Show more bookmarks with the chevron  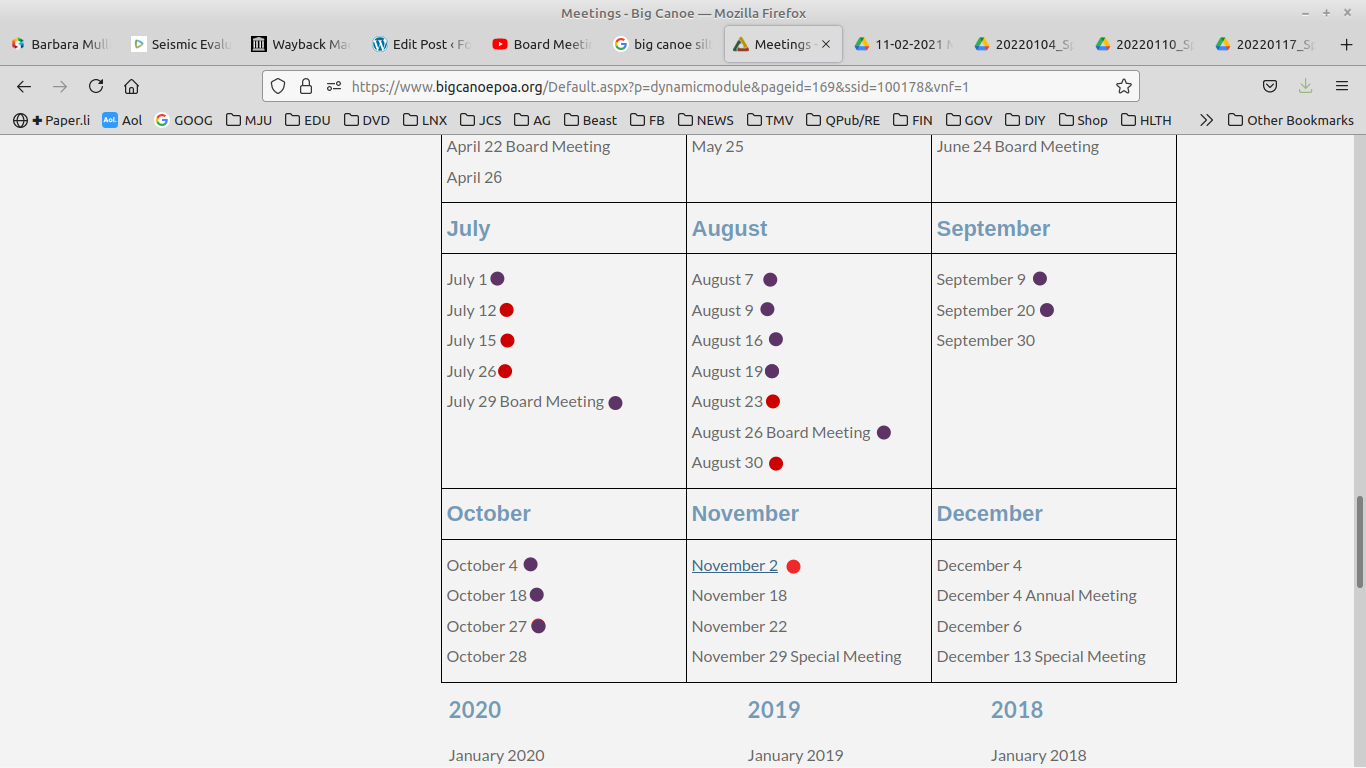1206,120
